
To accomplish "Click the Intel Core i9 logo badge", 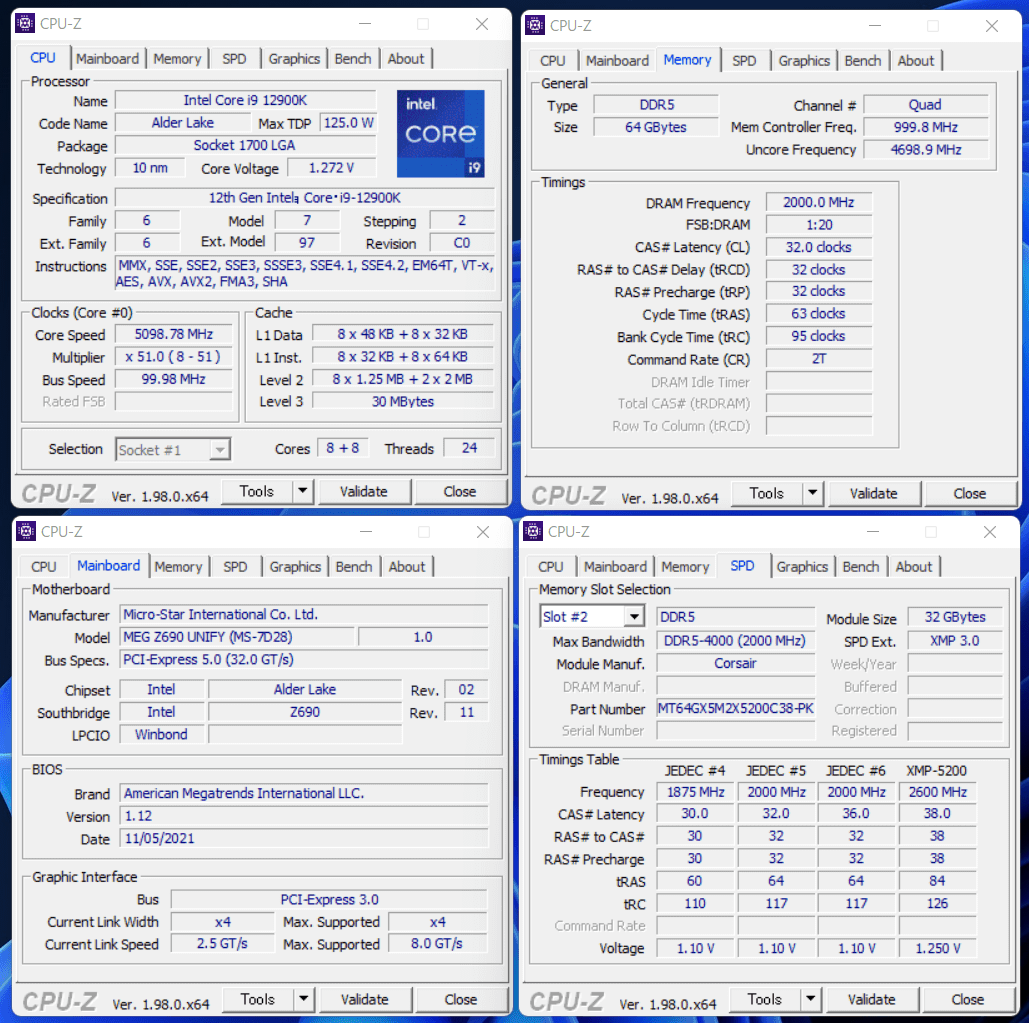I will [x=440, y=134].
